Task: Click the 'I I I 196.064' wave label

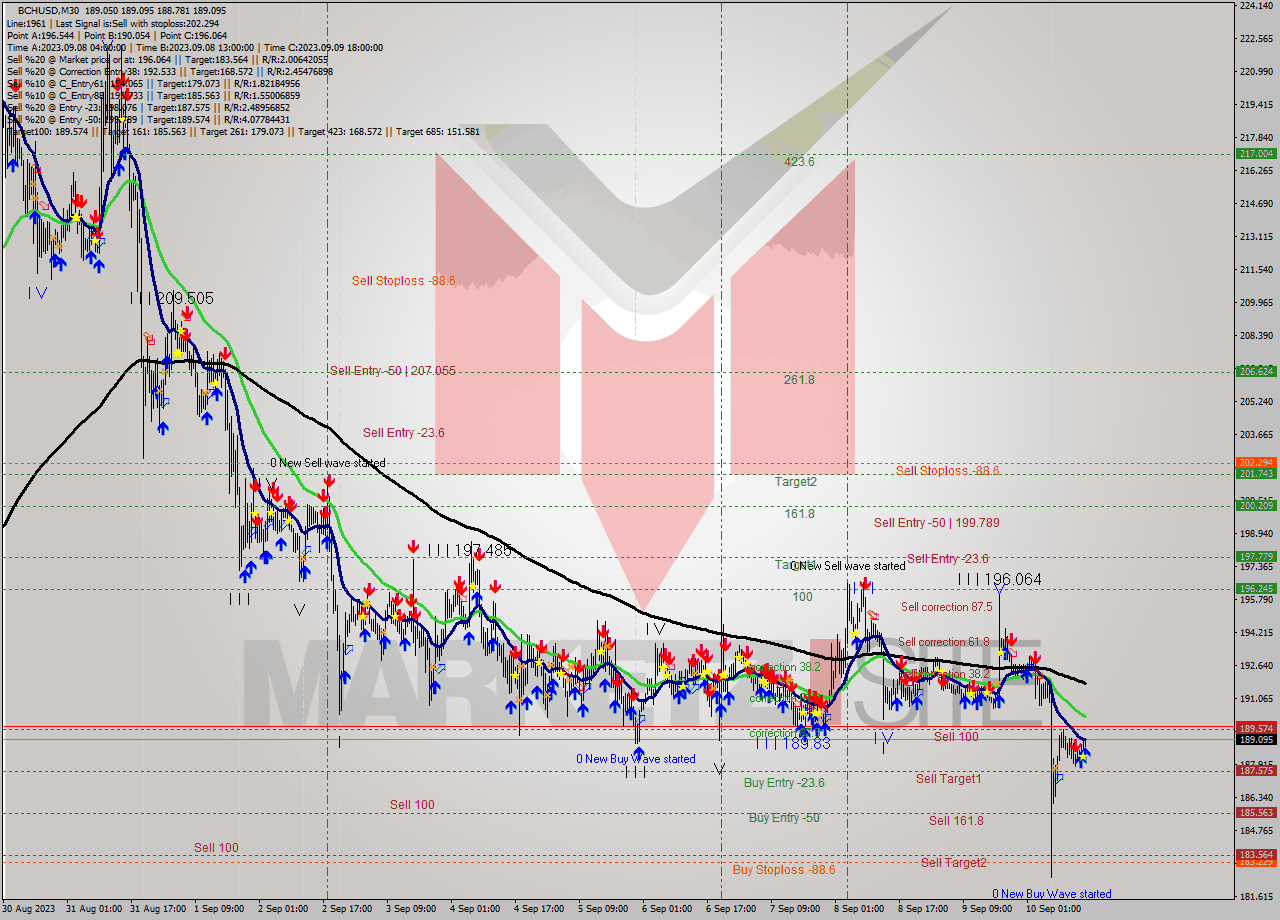Action: tap(999, 579)
